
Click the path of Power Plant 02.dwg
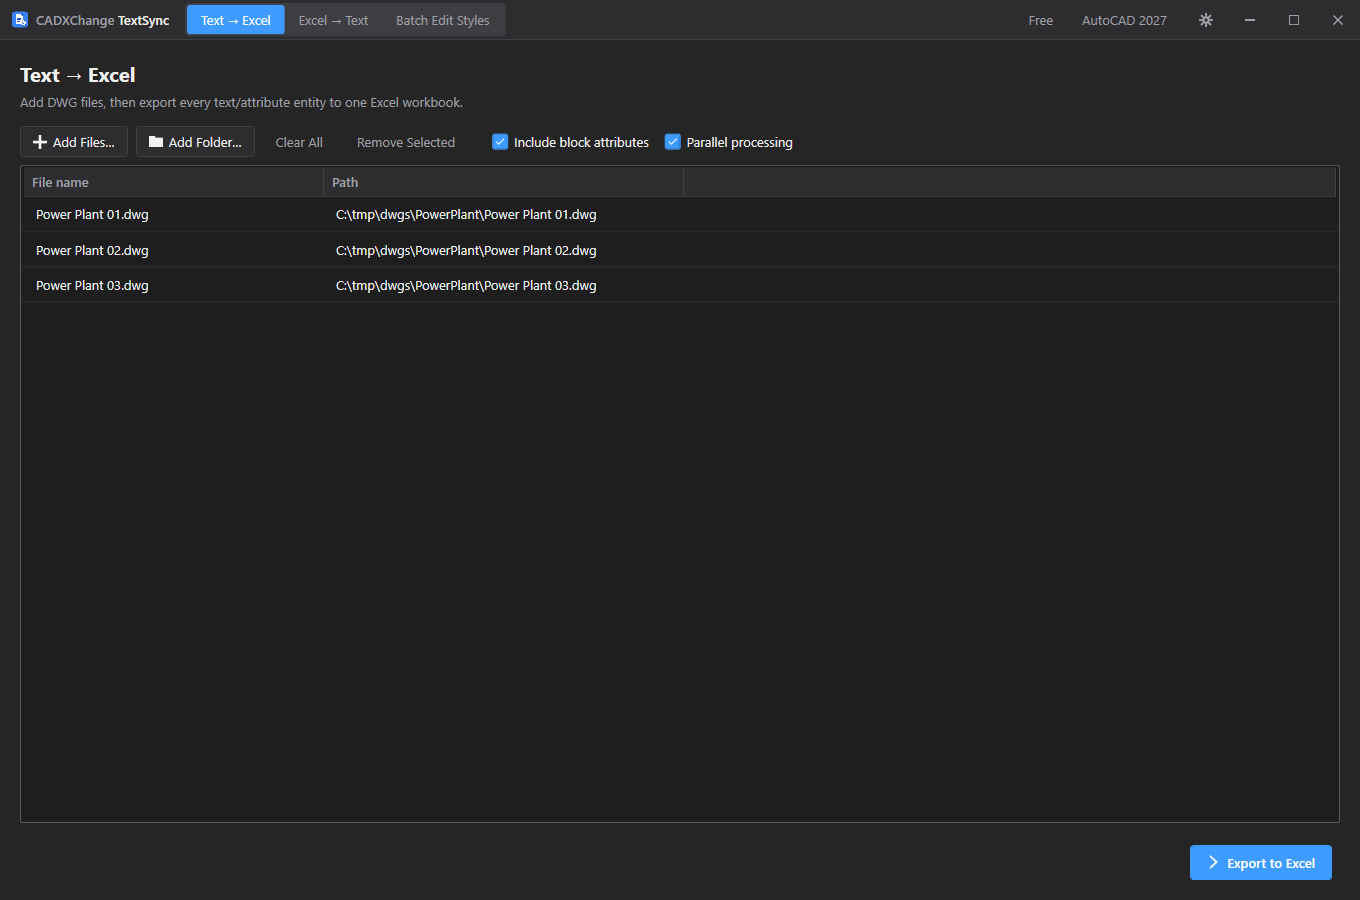466,250
